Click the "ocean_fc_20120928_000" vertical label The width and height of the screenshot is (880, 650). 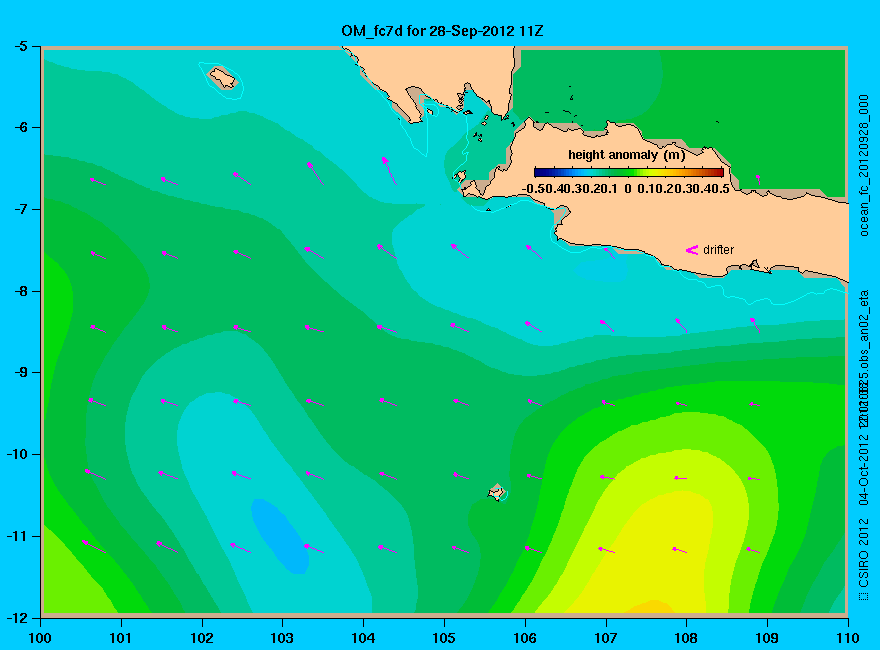864,166
